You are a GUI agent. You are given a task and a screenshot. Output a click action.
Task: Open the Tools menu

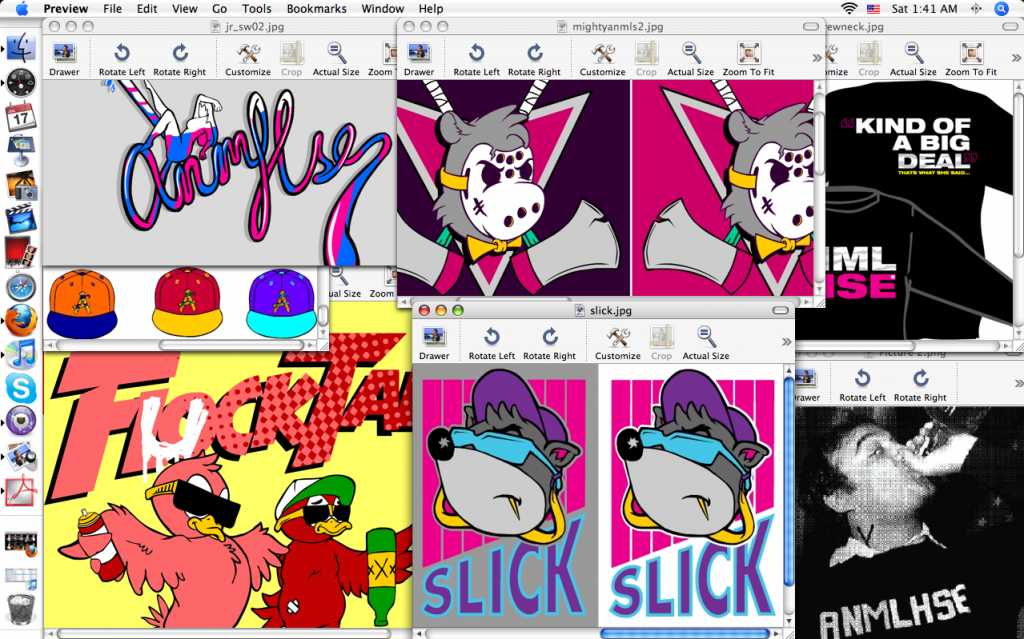(257, 8)
